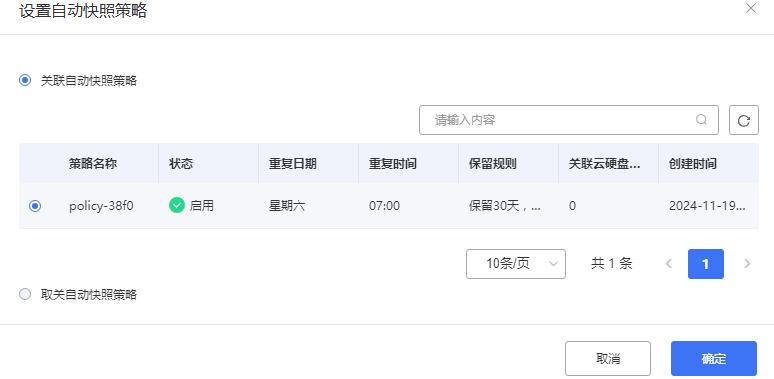The image size is (774, 379).
Task: Click the magnifier search icon
Action: click(x=701, y=119)
